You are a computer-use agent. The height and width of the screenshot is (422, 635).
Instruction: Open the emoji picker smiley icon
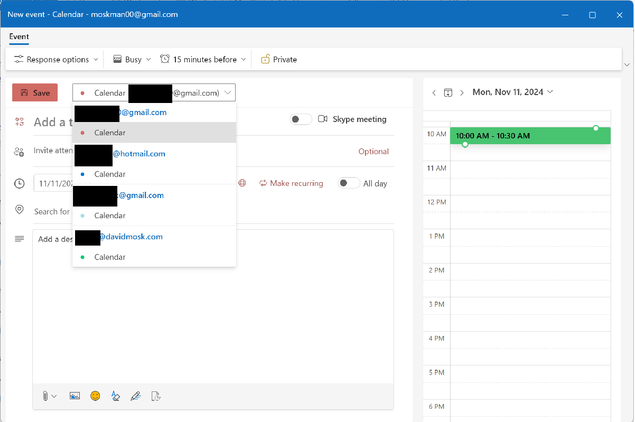click(x=95, y=396)
